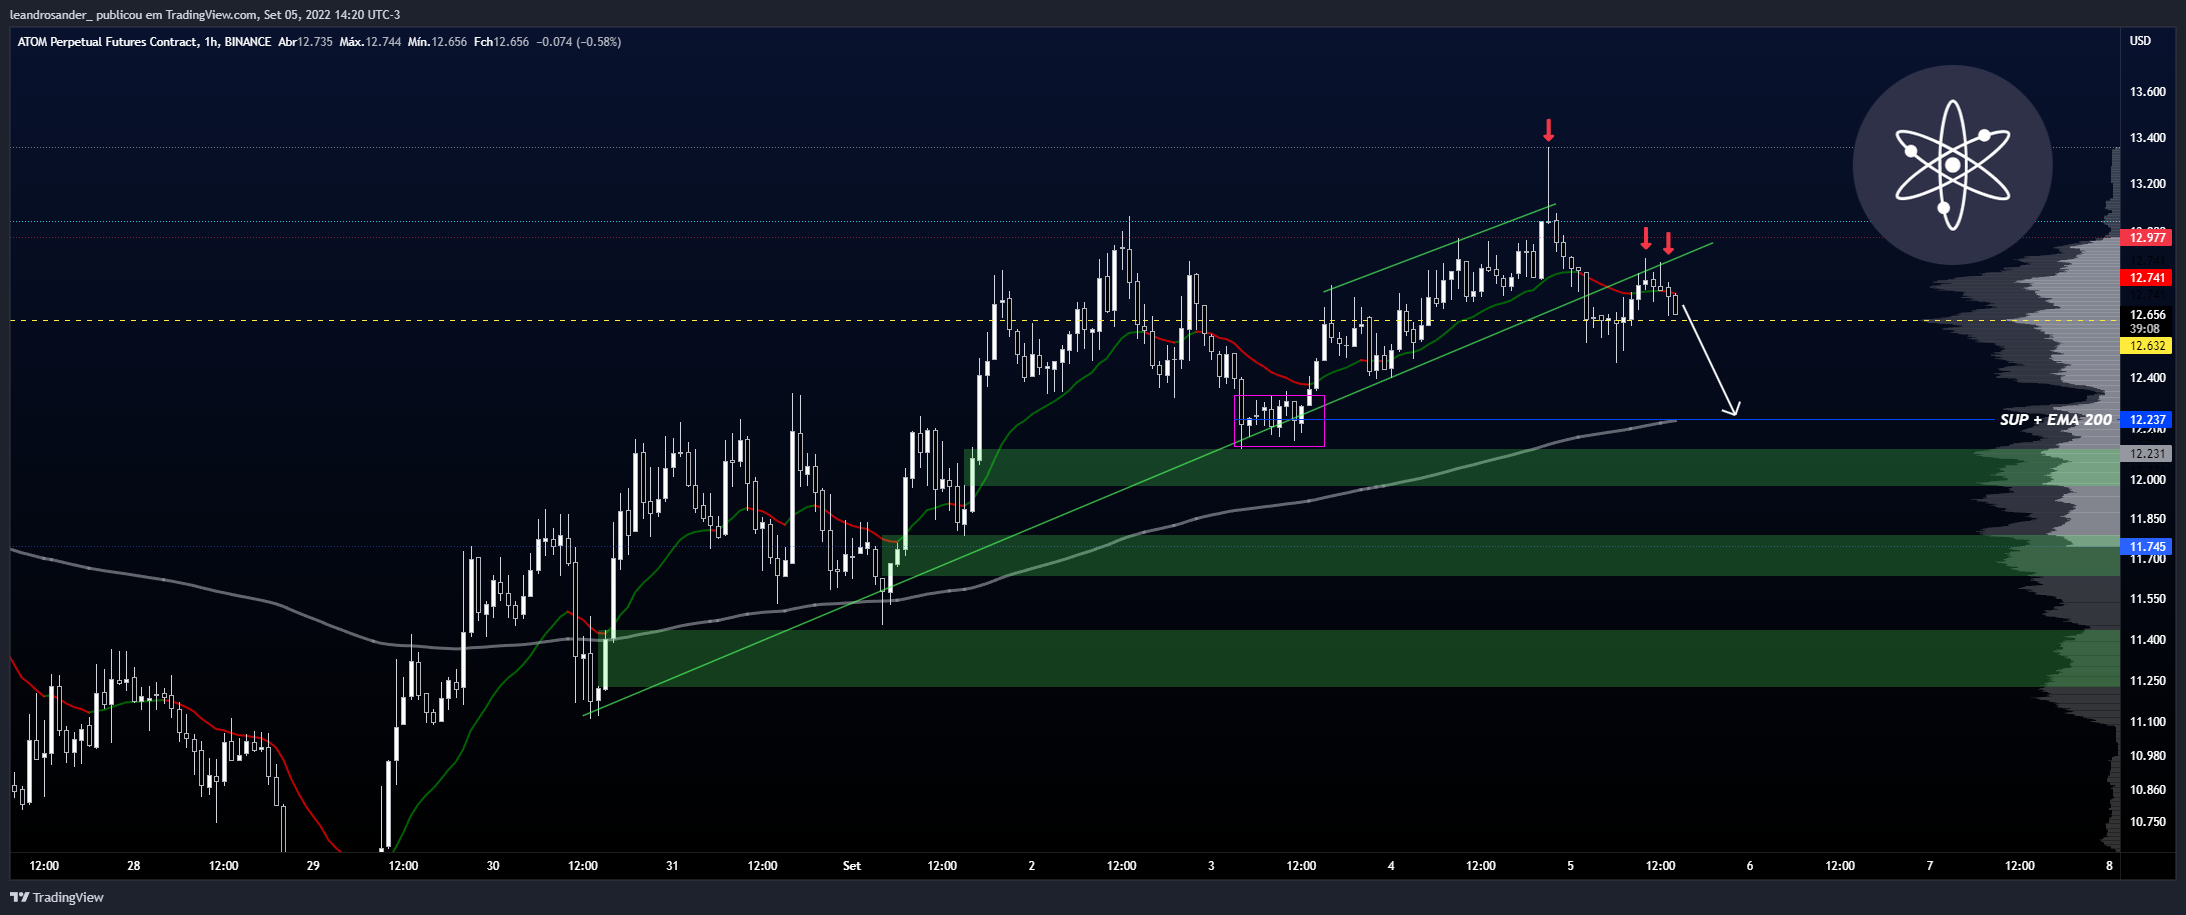
Task: Click the change value '−0.074 (−0.58%)'
Action: (579, 42)
